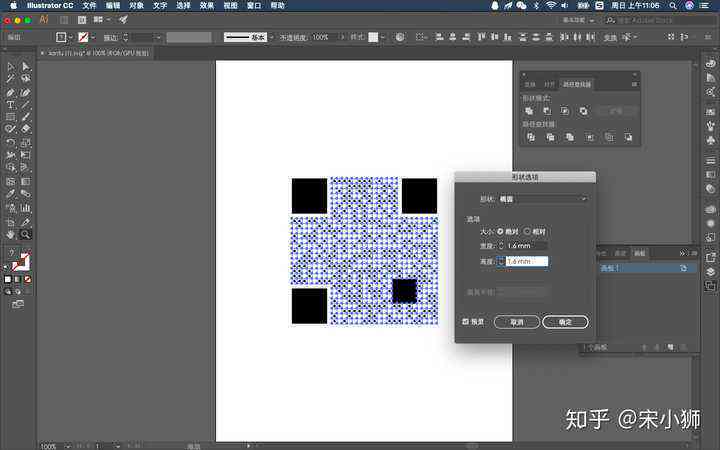
Task: Click the Minus Back pathfinder icon
Action: coord(628,137)
